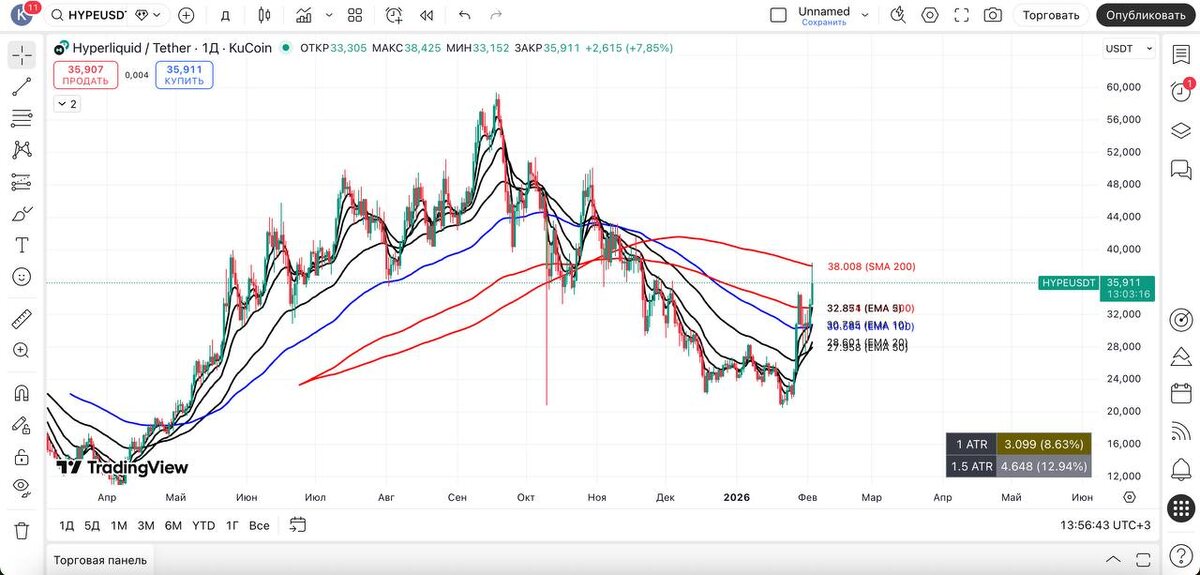Open object tree layers panel

pyautogui.click(x=1180, y=131)
